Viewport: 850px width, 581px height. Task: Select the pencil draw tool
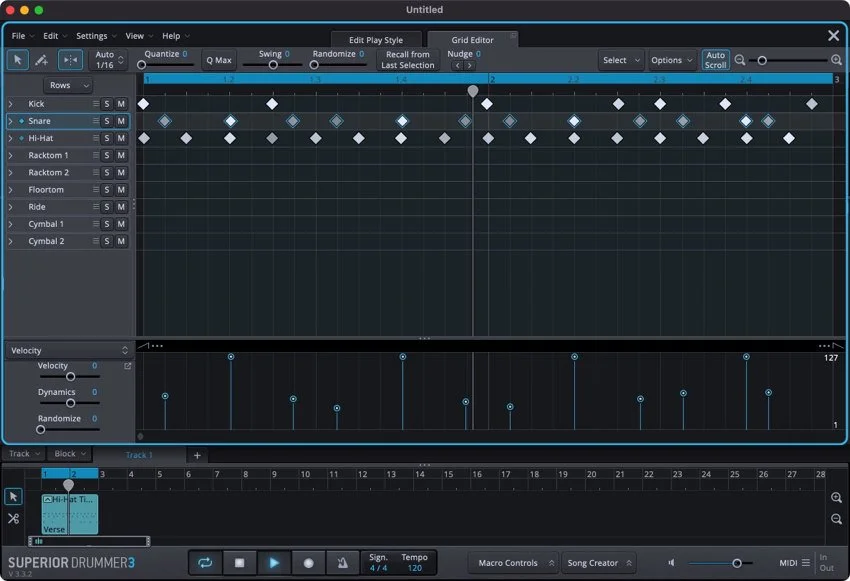click(41, 60)
